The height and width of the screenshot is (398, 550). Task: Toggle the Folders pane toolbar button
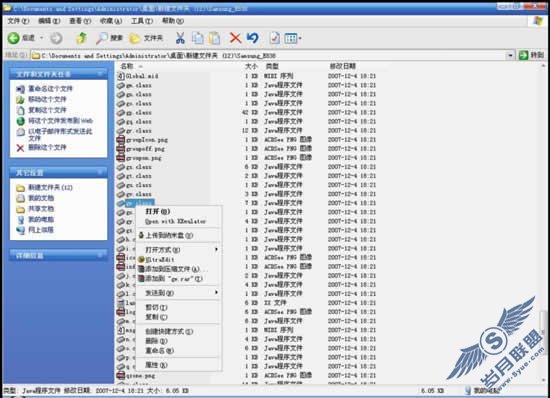(146, 38)
